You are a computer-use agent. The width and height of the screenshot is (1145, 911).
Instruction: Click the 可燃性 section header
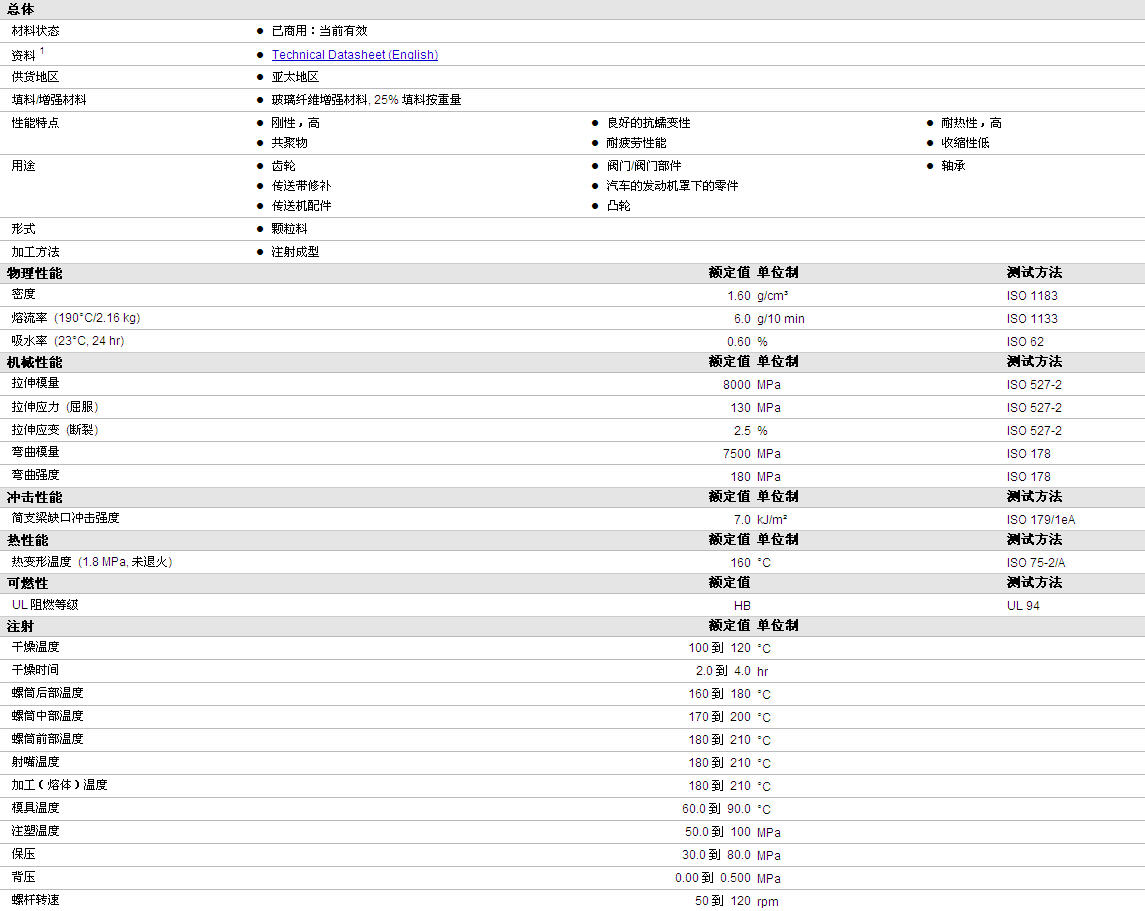(x=28, y=584)
